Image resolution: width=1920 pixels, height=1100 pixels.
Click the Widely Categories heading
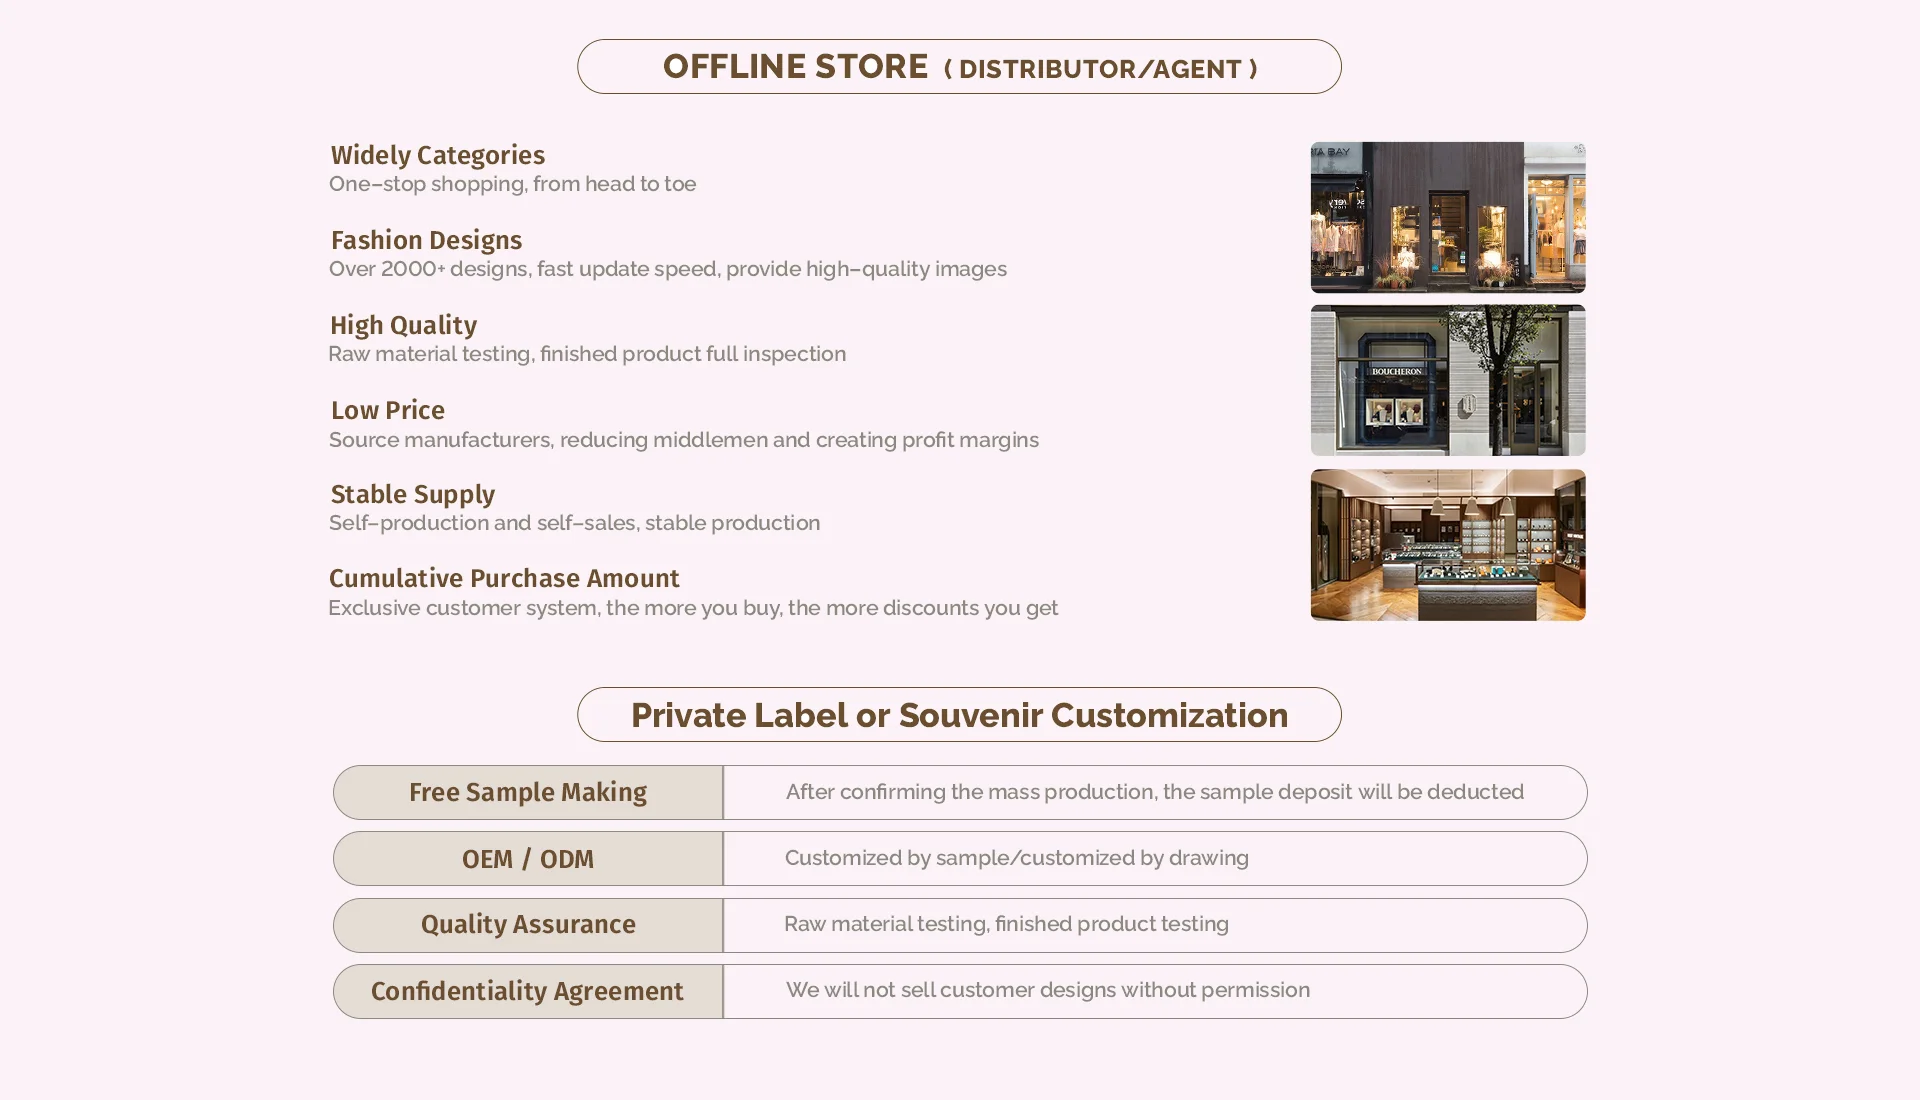coord(437,155)
